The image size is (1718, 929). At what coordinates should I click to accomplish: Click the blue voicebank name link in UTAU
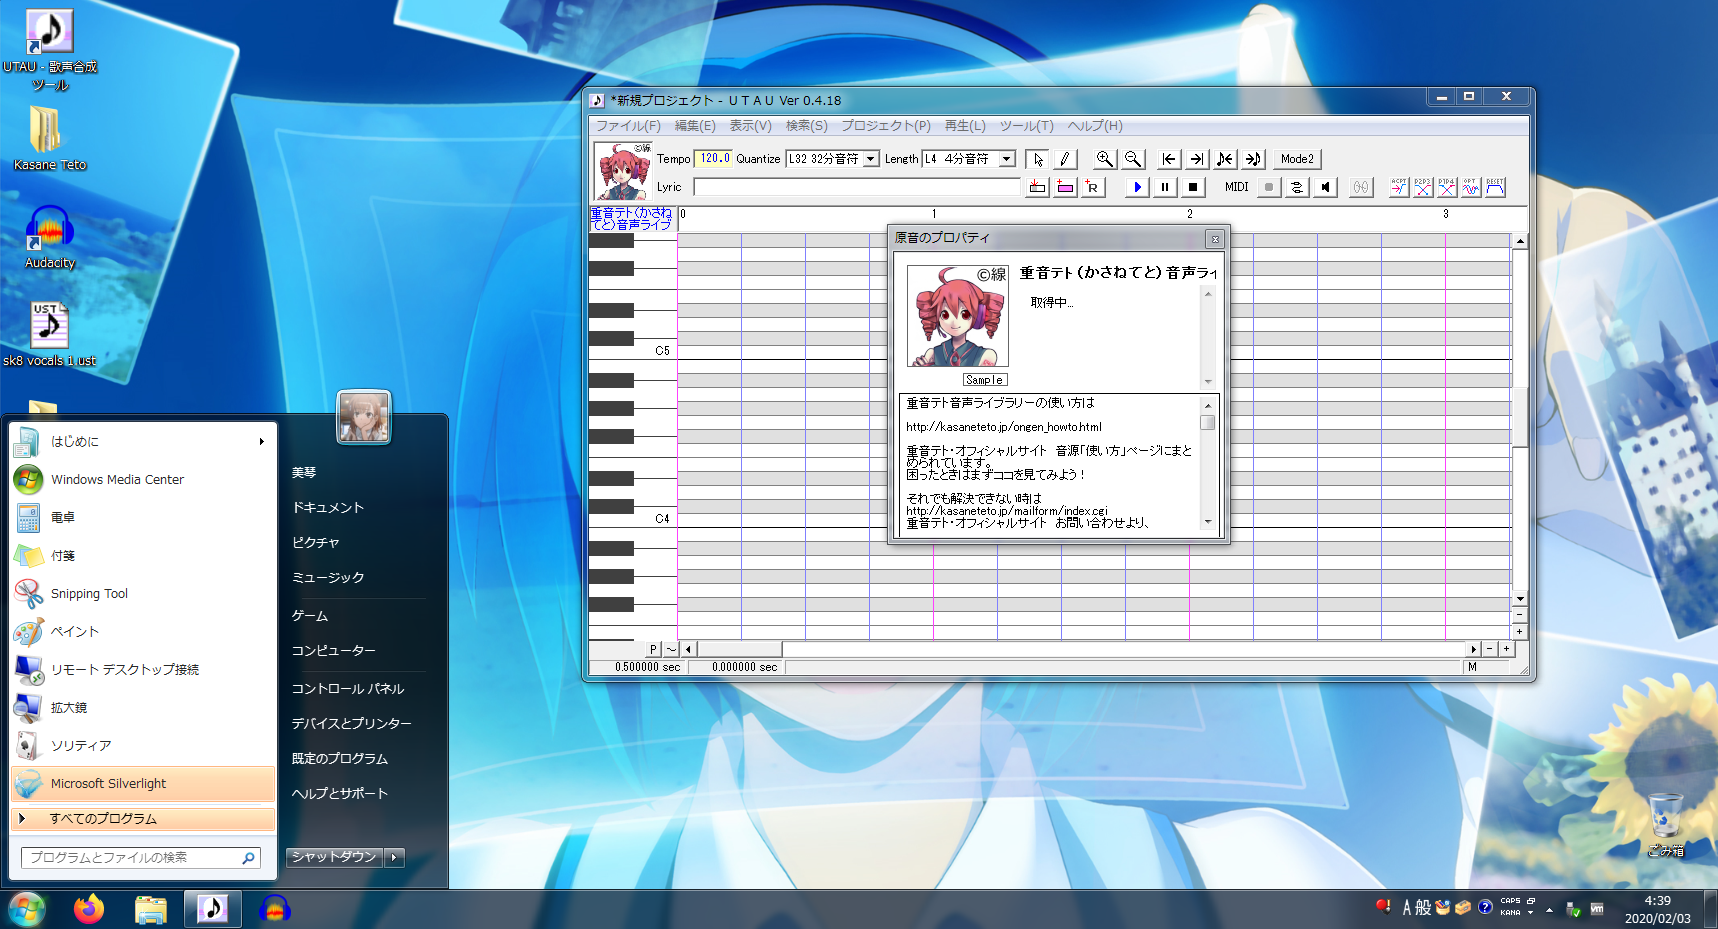631,219
